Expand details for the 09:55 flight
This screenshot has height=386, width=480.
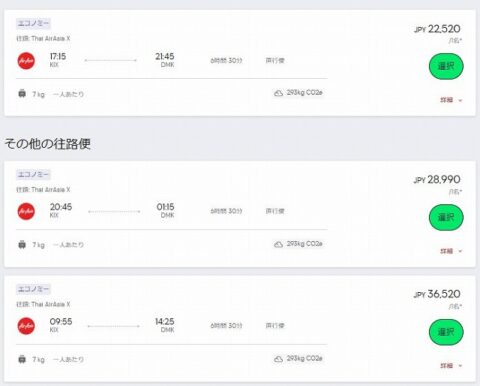(451, 366)
